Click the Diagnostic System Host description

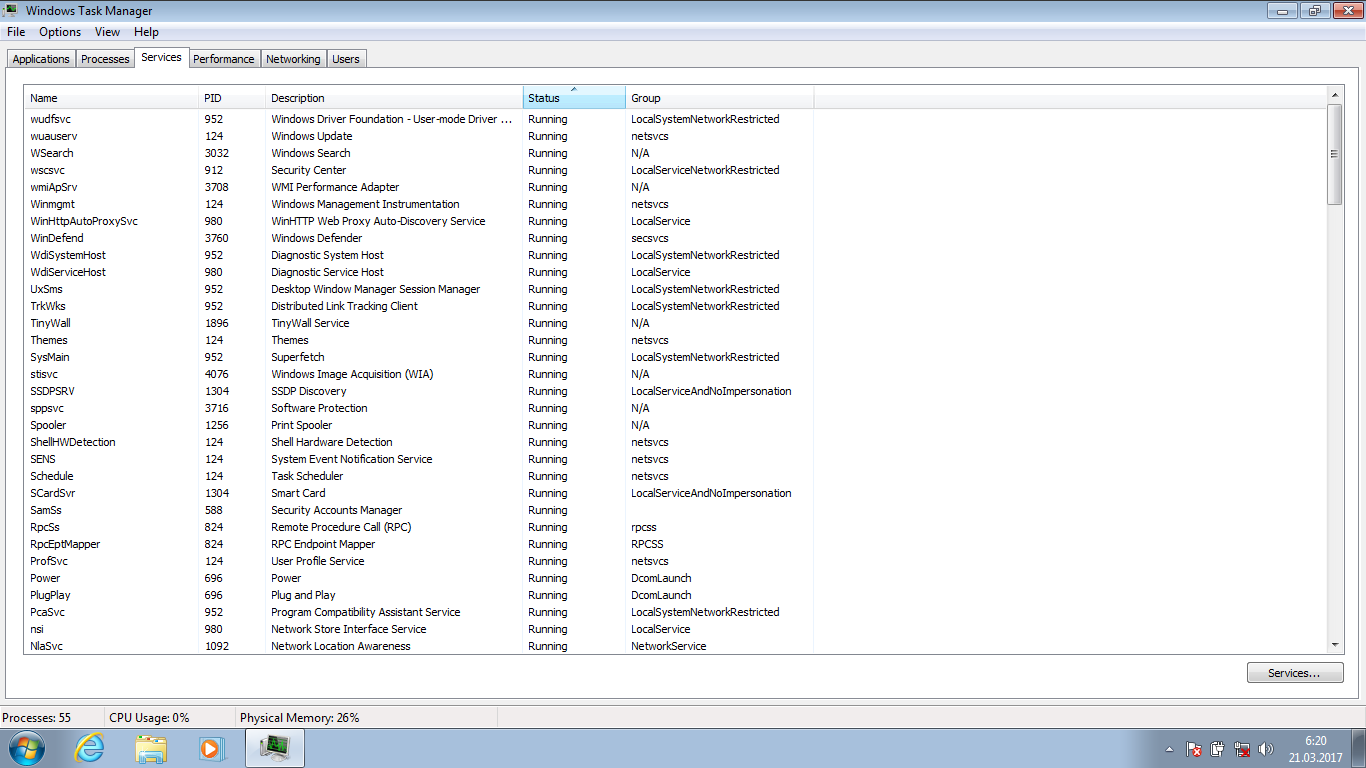pyautogui.click(x=328, y=255)
